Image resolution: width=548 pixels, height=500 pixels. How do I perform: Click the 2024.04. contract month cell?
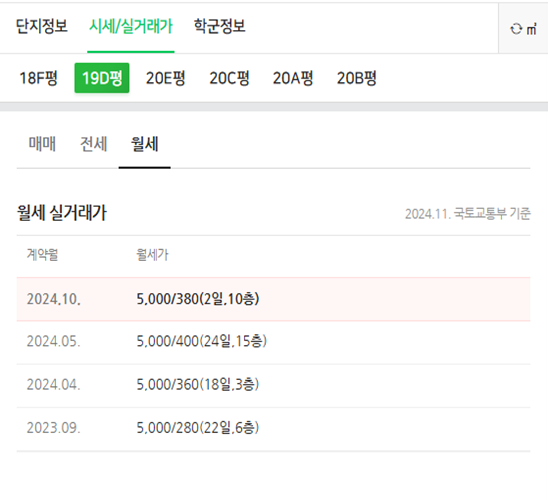pos(53,385)
